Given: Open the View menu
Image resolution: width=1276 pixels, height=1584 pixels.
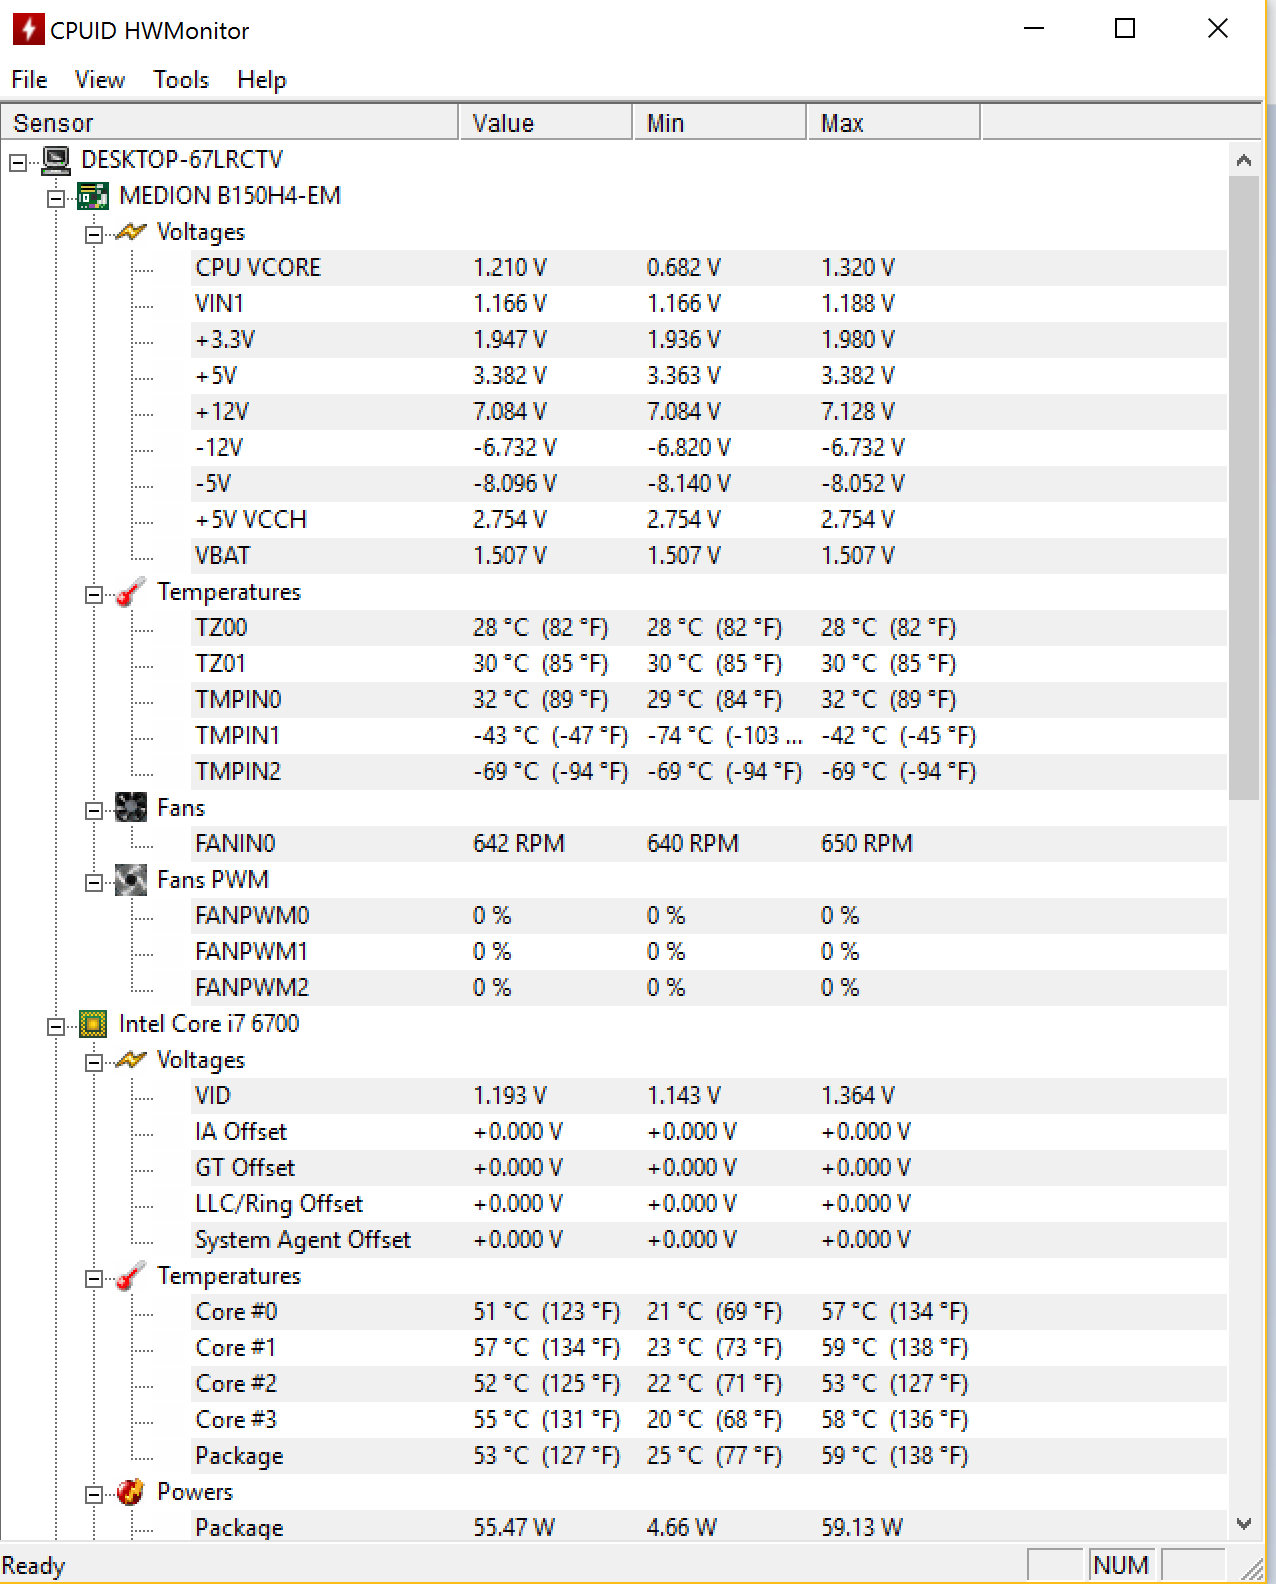Looking at the screenshot, I should pos(100,79).
